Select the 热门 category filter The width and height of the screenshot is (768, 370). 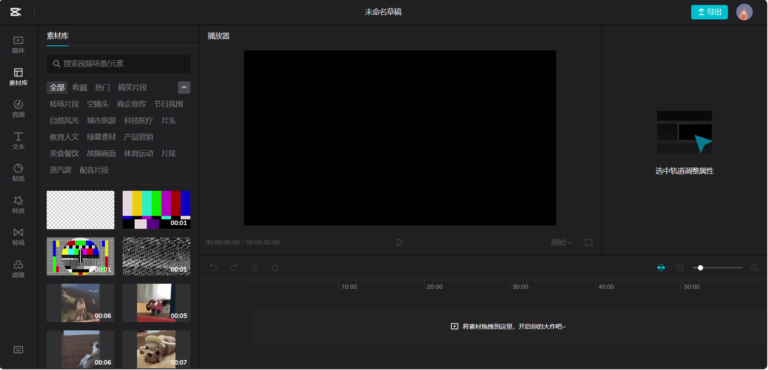tap(102, 88)
